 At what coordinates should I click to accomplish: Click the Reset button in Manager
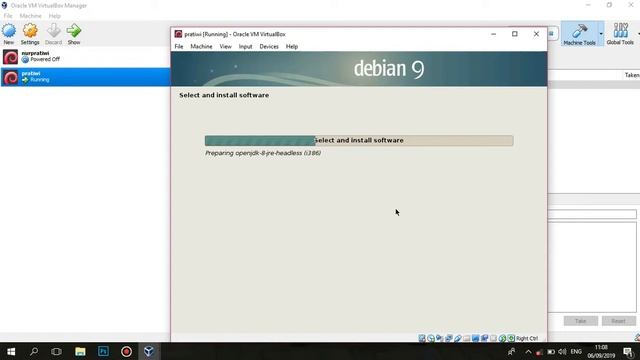click(618, 321)
